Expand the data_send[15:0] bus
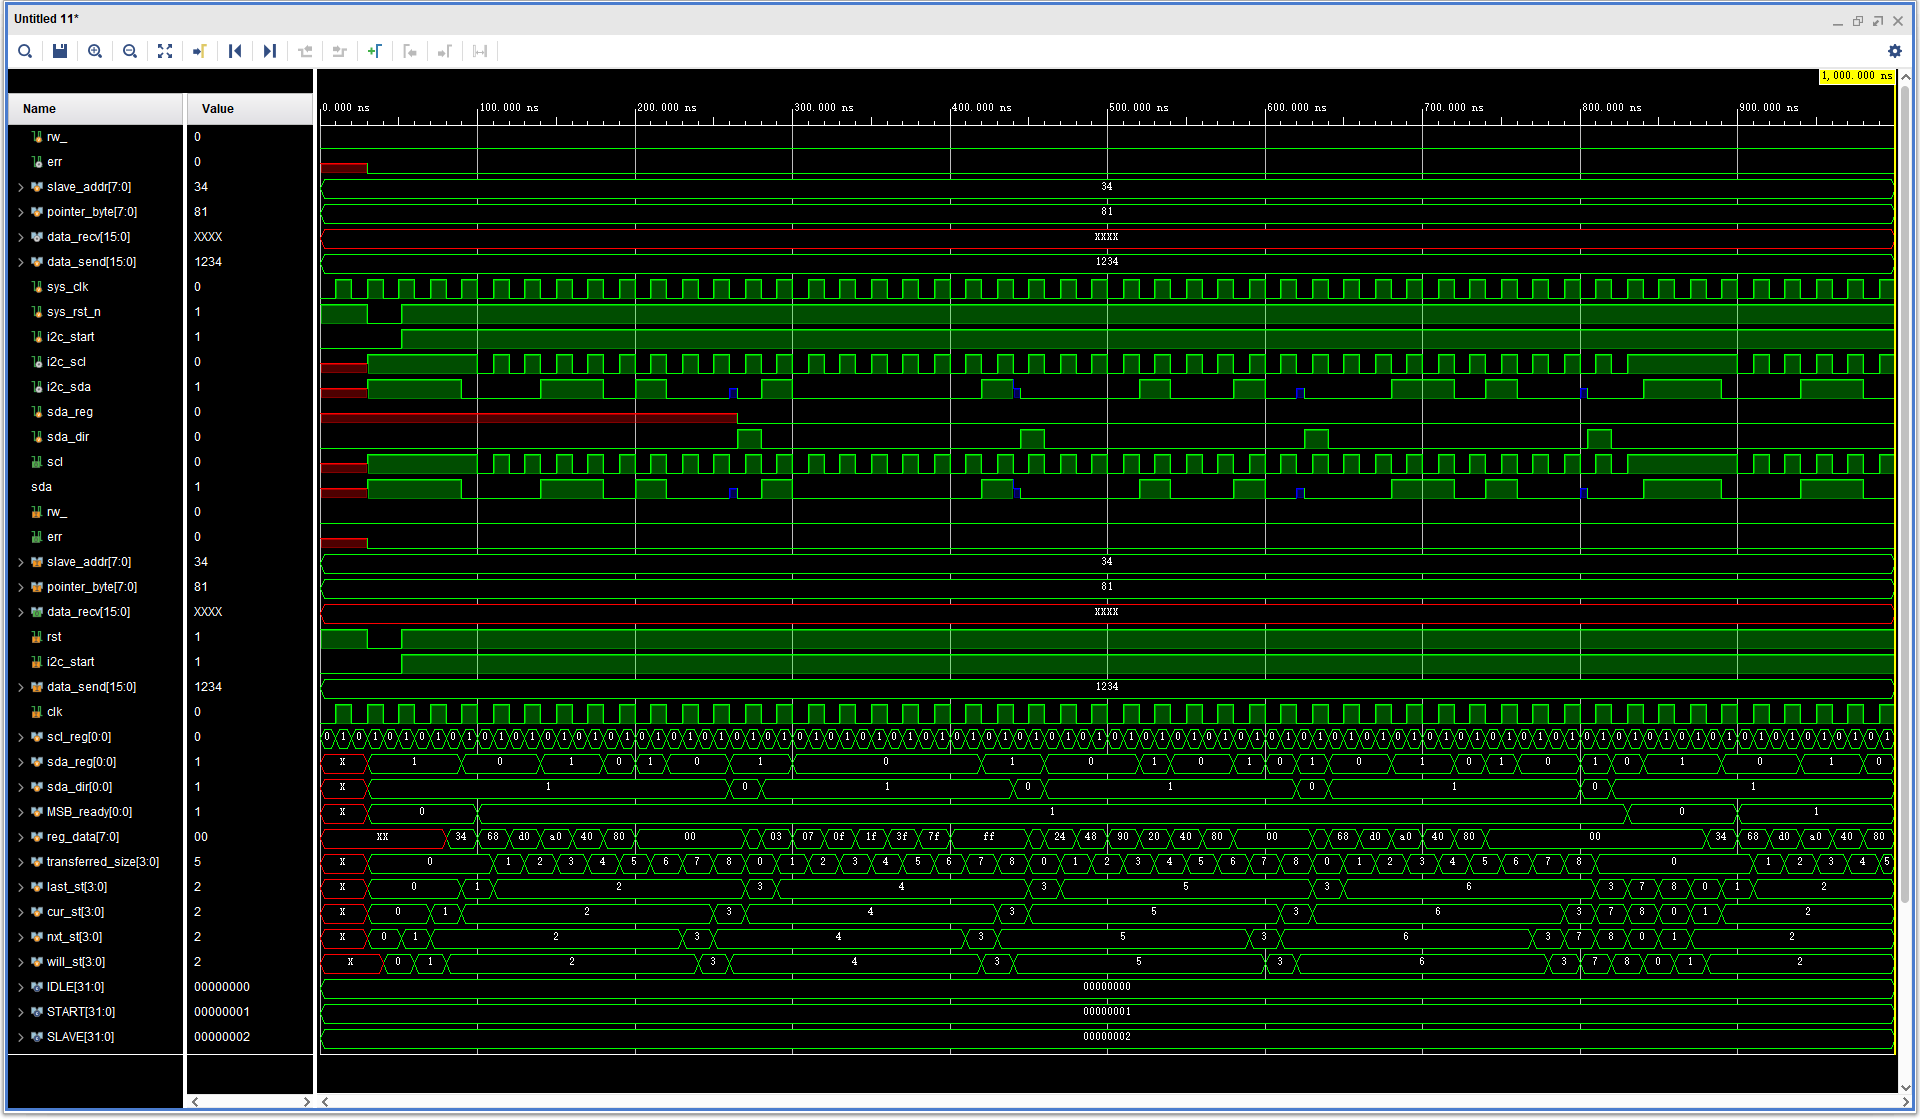Image resolution: width=1920 pixels, height=1119 pixels. point(20,262)
